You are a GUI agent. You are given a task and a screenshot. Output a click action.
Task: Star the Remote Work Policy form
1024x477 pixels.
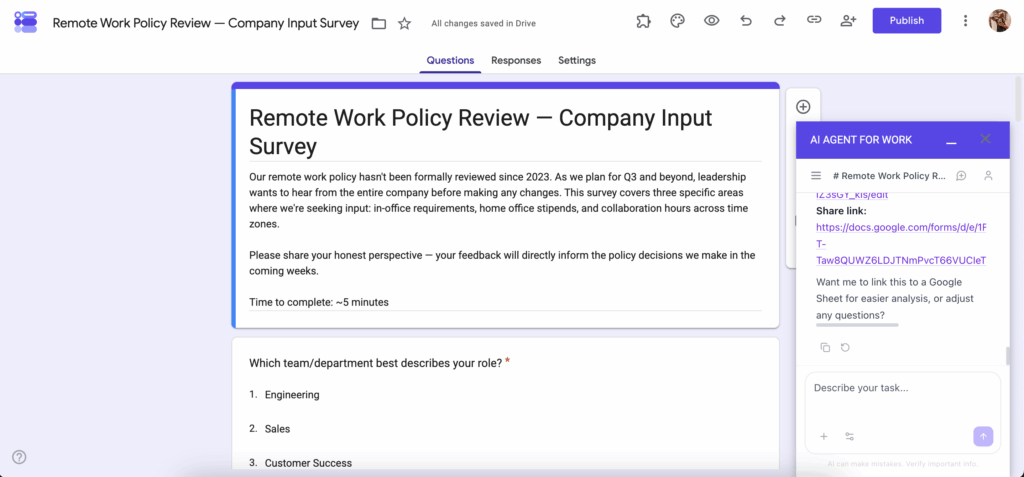pyautogui.click(x=404, y=24)
